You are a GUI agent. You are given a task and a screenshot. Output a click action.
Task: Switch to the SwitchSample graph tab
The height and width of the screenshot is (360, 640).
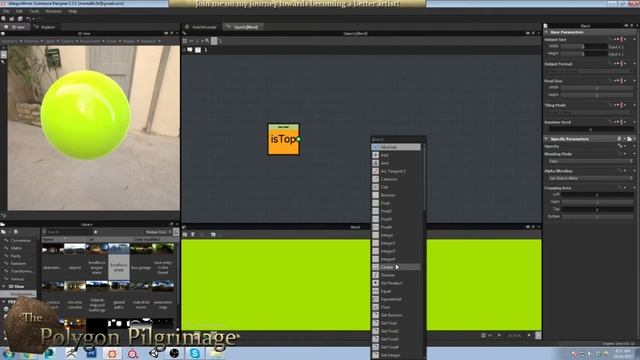tap(201, 27)
